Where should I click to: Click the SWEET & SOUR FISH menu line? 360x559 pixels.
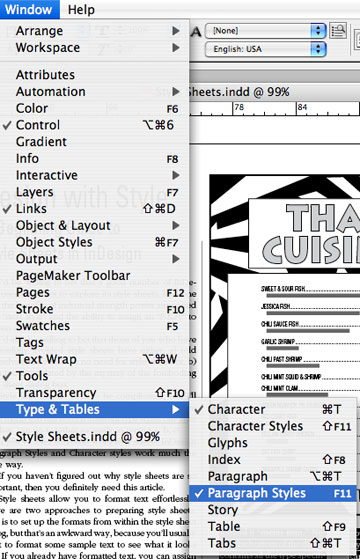pos(310,289)
